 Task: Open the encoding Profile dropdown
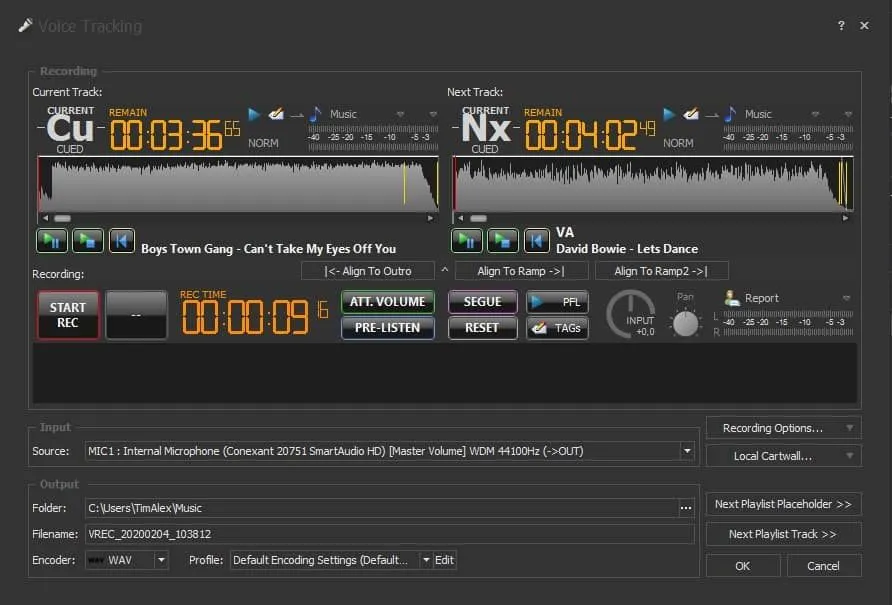(x=426, y=560)
